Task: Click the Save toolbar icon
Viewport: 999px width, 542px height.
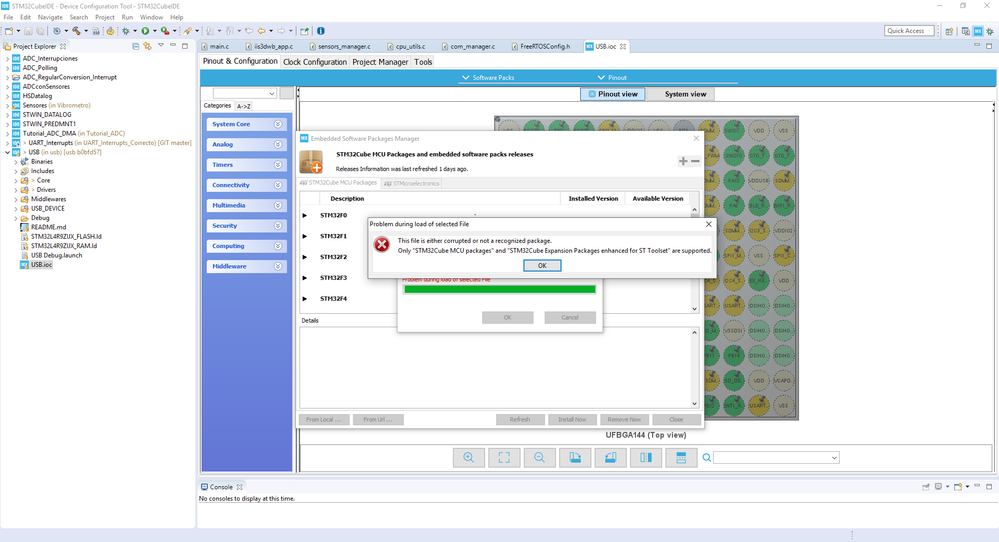Action: pyautogui.click(x=28, y=31)
